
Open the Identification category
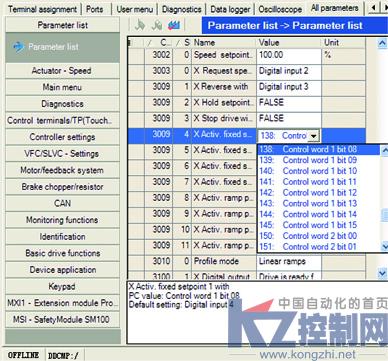(x=62, y=237)
